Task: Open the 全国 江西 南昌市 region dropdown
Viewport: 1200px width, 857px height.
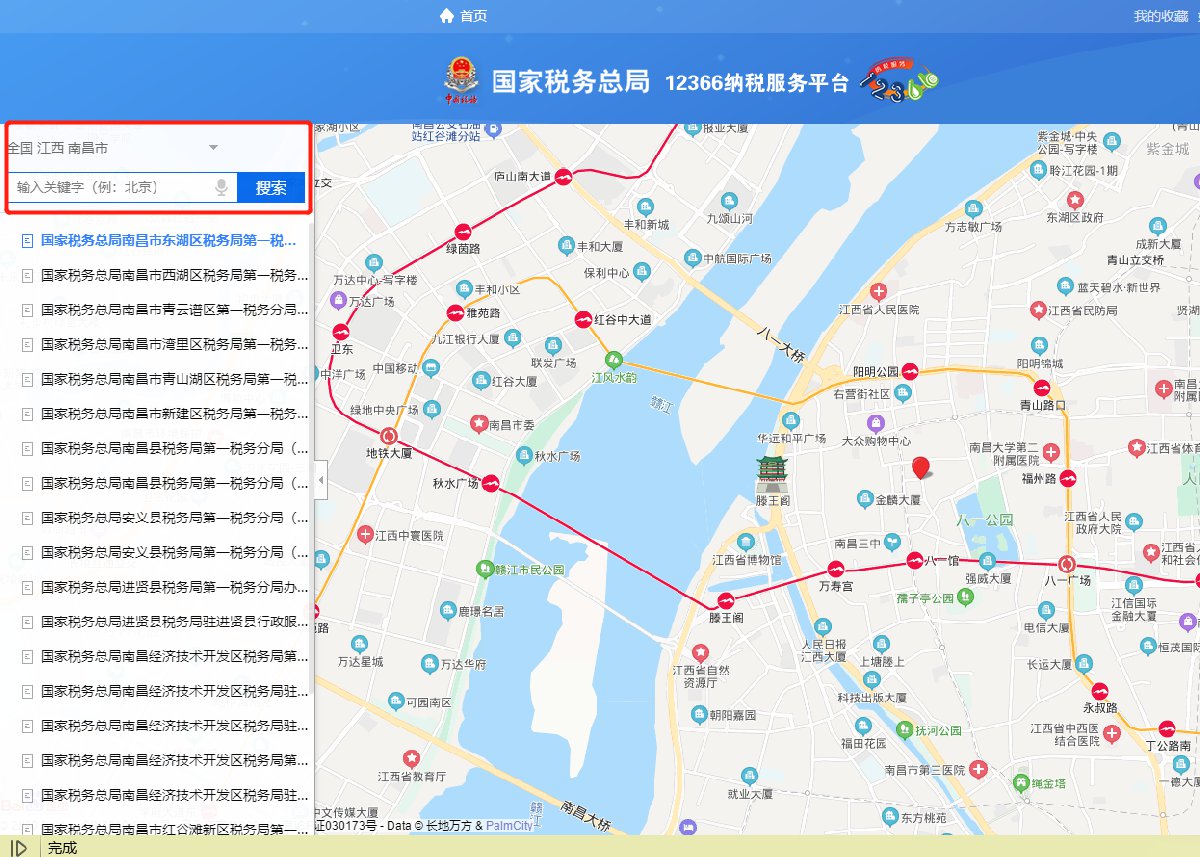Action: click(x=212, y=148)
